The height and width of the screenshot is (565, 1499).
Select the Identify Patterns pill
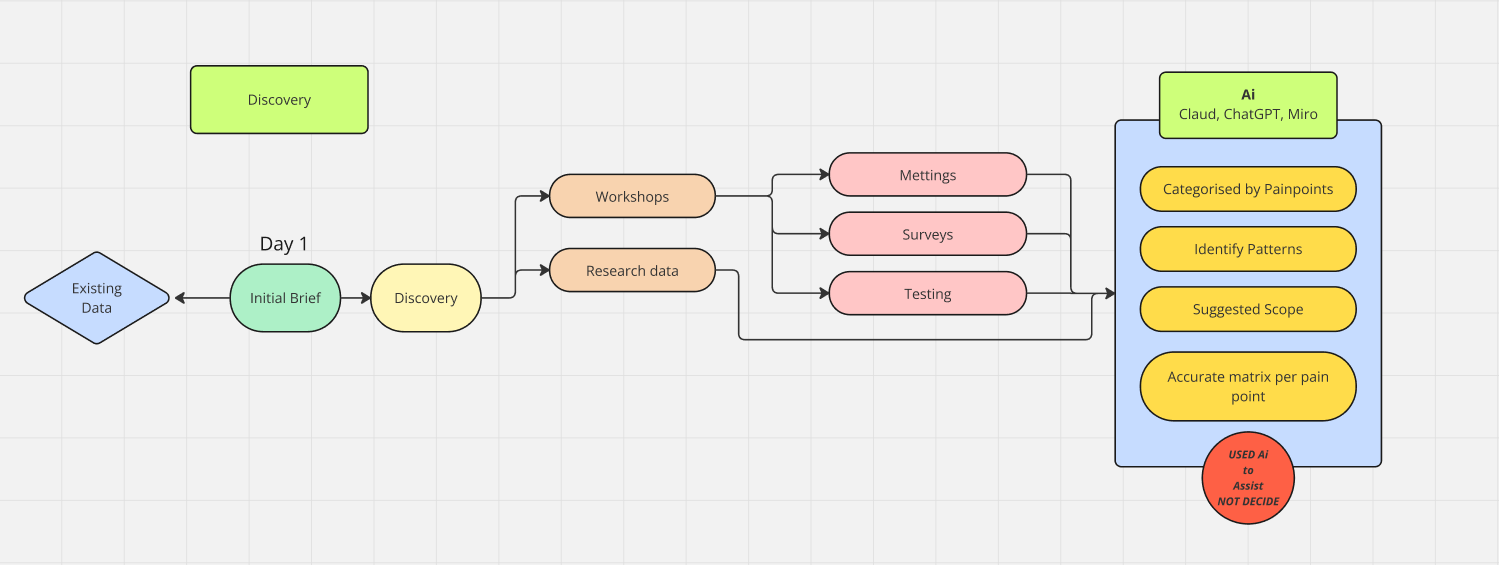(x=1248, y=249)
